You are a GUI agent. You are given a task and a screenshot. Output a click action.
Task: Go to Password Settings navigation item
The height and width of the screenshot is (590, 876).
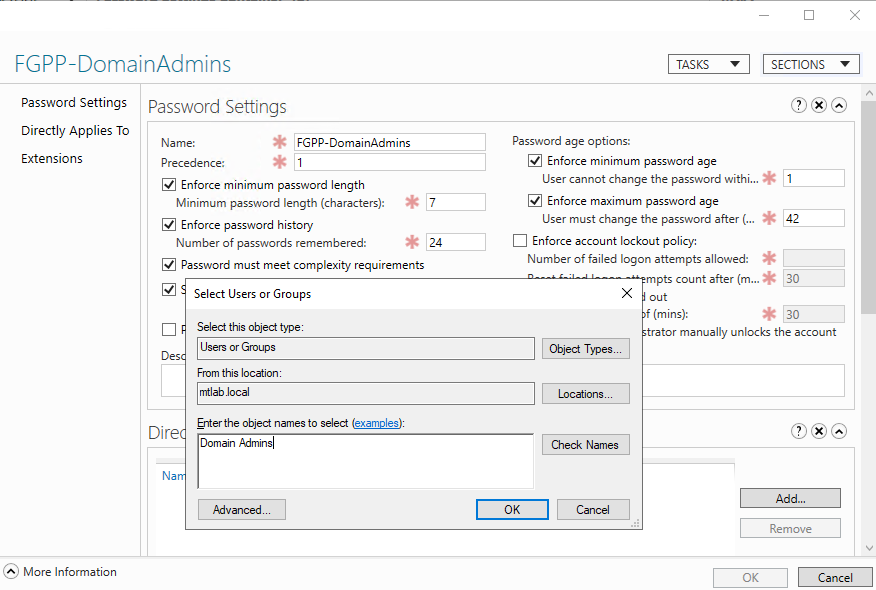(x=74, y=103)
